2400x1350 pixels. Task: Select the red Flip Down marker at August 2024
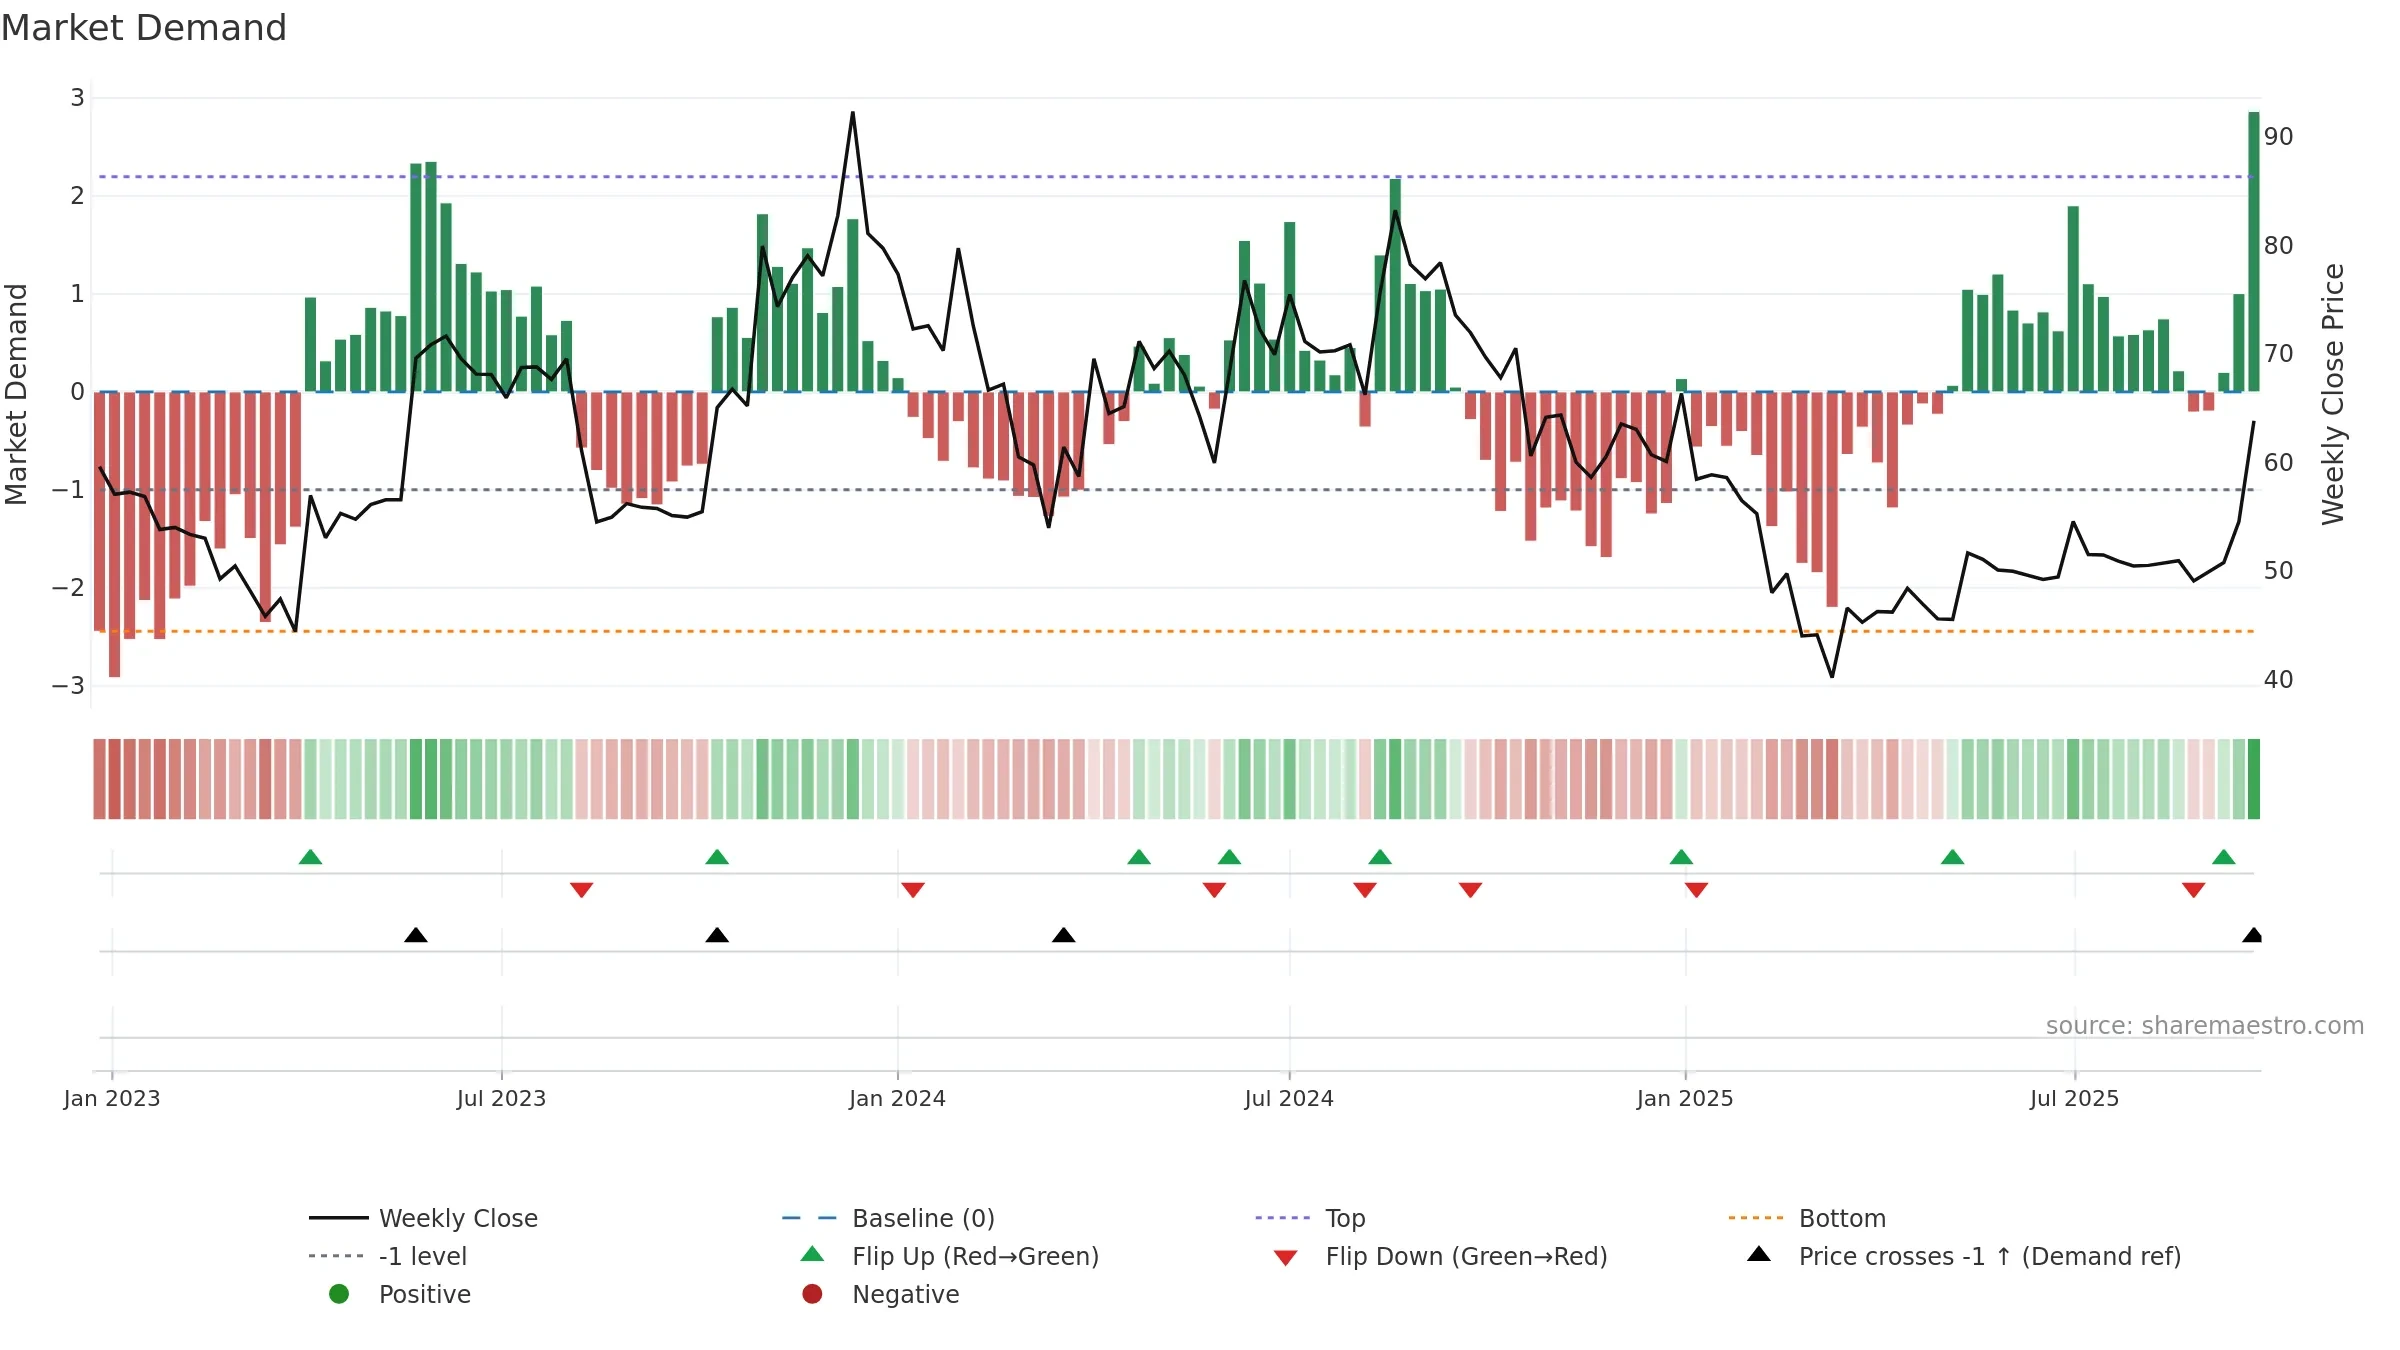[1365, 890]
